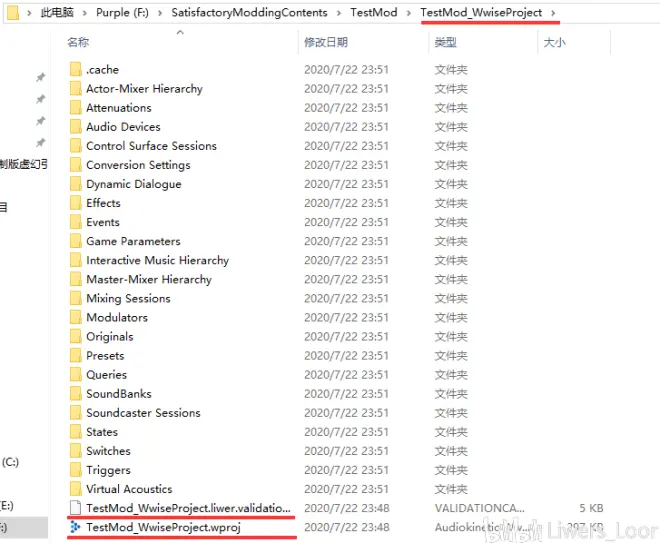The height and width of the screenshot is (543, 660).
Task: Sort by the 类型 column header
Action: pyautogui.click(x=445, y=42)
